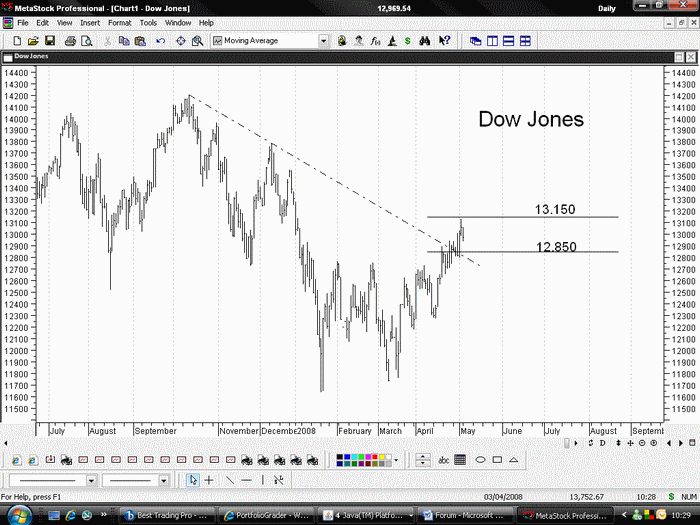Open the Tools menu
This screenshot has height=525, width=700.
click(x=148, y=23)
